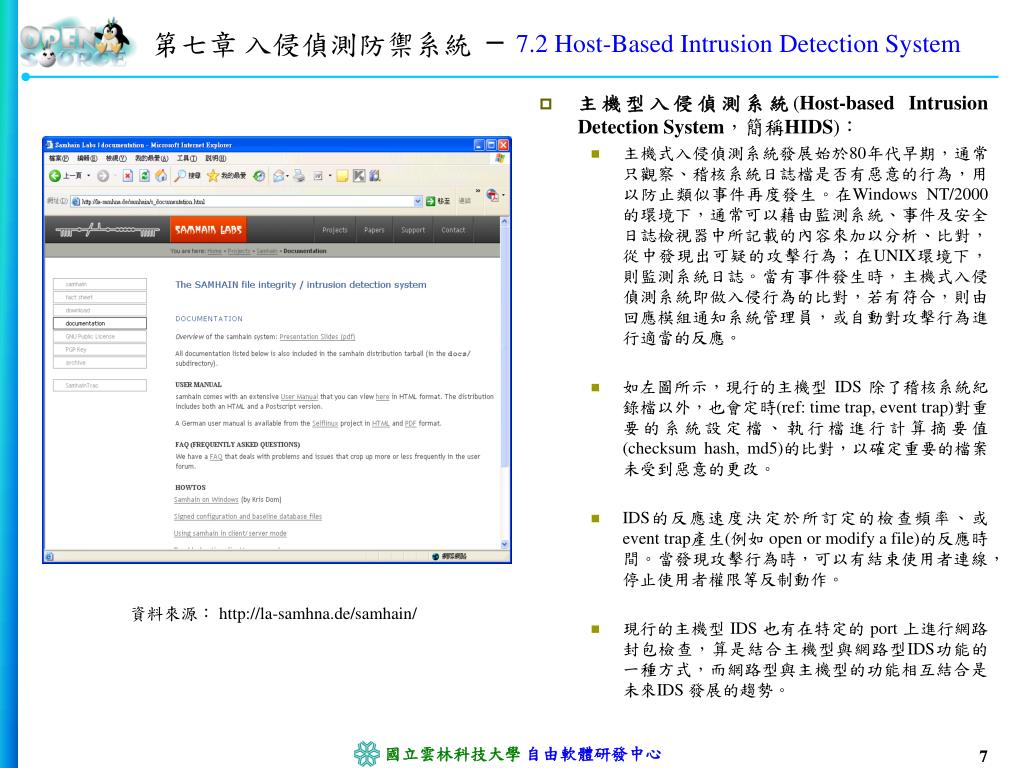Click the Favorites star icon in IE toolbar
Viewport: 1024px width, 768px height.
[x=213, y=176]
